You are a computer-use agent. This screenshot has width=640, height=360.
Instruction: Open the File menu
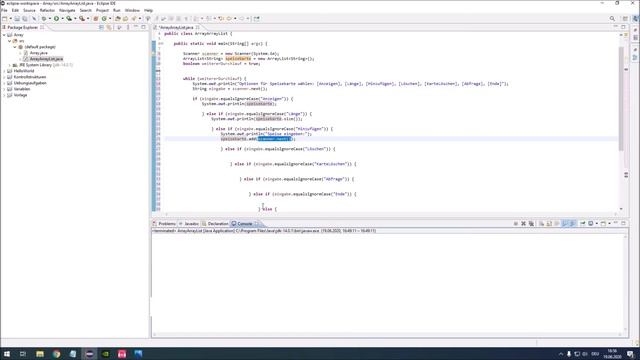[x=4, y=10]
